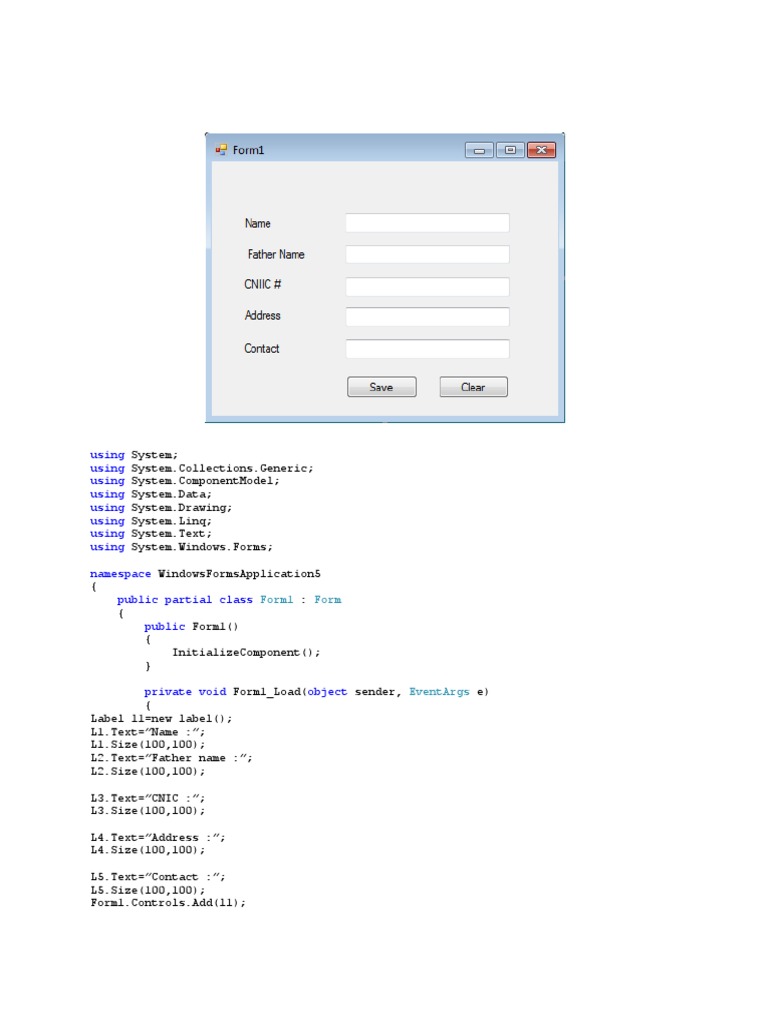This screenshot has height=1024, width=768.
Task: Click the 'using System.Collections.Generic;' line
Action: tap(202, 468)
